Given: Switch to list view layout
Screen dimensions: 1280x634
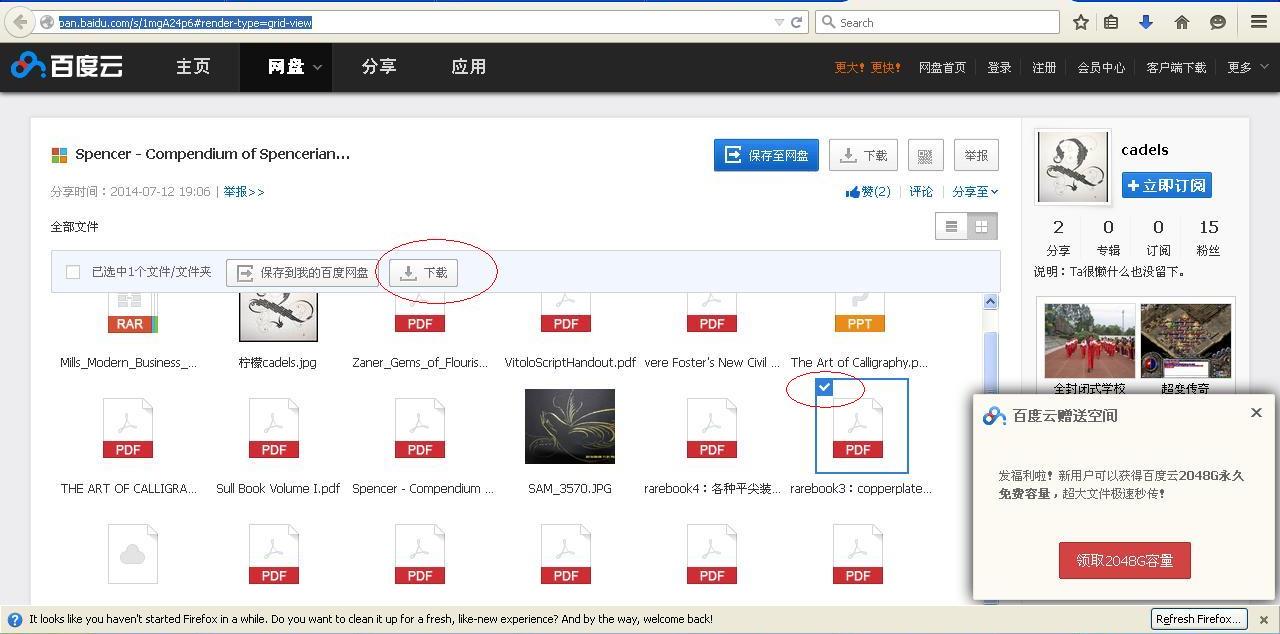Looking at the screenshot, I should 951,226.
